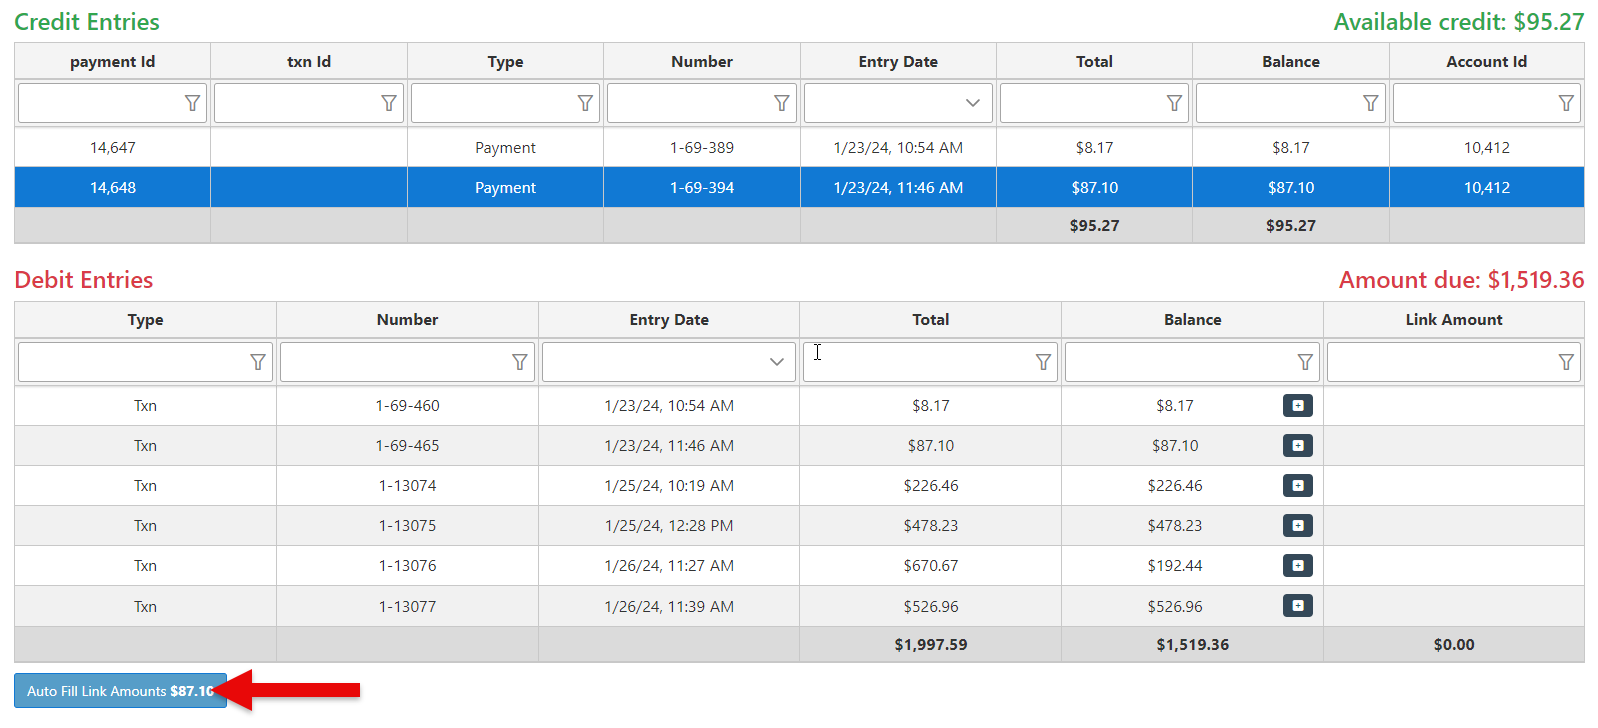Open debit Entry Date filter dropdown

[776, 362]
